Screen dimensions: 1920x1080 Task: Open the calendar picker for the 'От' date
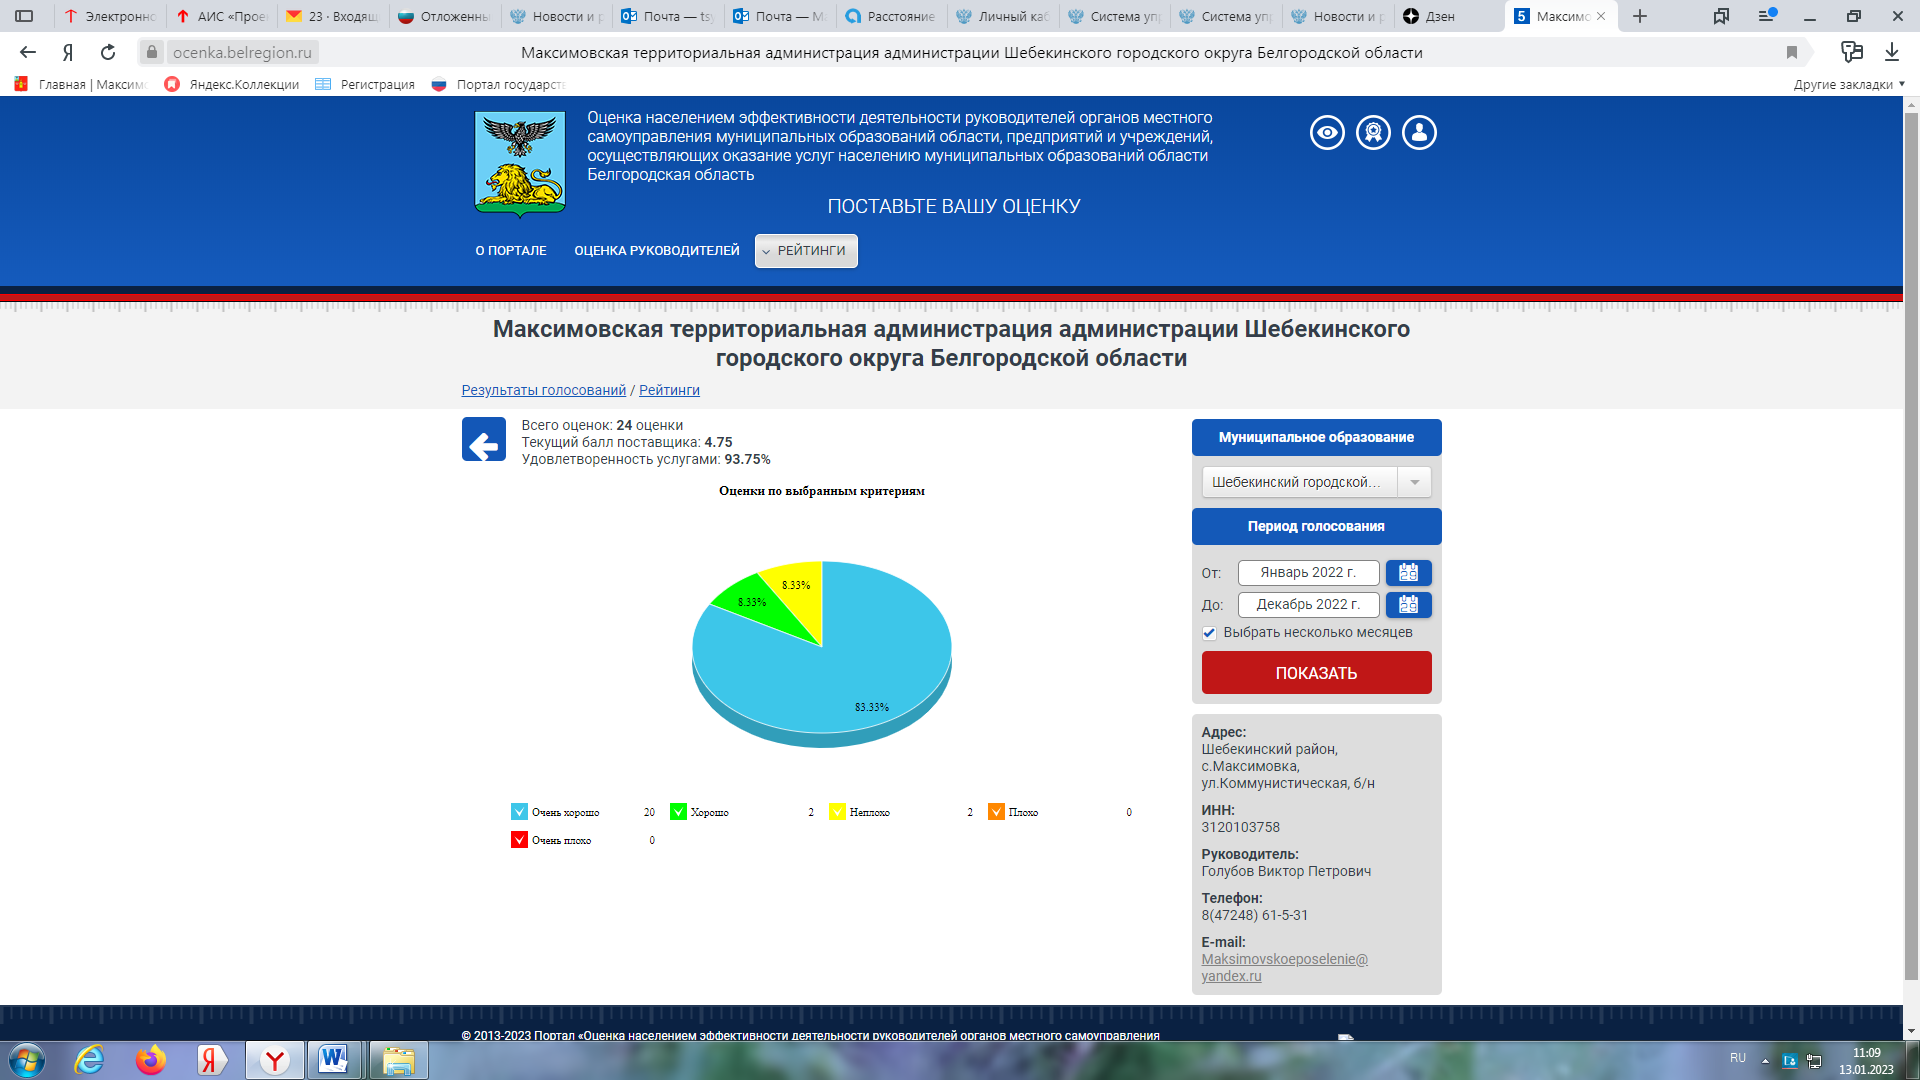pos(1408,573)
